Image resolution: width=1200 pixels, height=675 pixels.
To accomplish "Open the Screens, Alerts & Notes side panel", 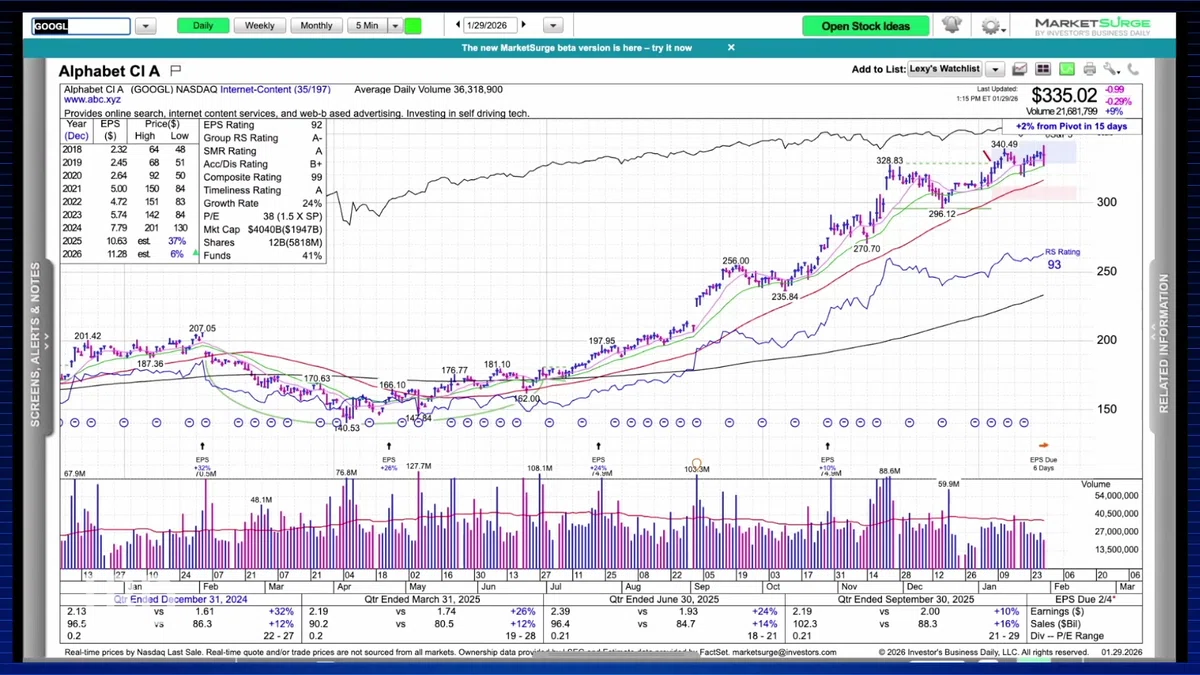I will [x=35, y=345].
